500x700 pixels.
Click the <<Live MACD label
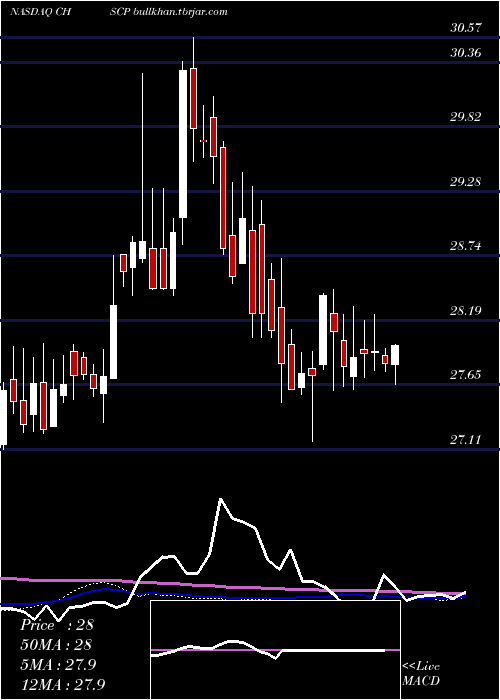click(421, 673)
